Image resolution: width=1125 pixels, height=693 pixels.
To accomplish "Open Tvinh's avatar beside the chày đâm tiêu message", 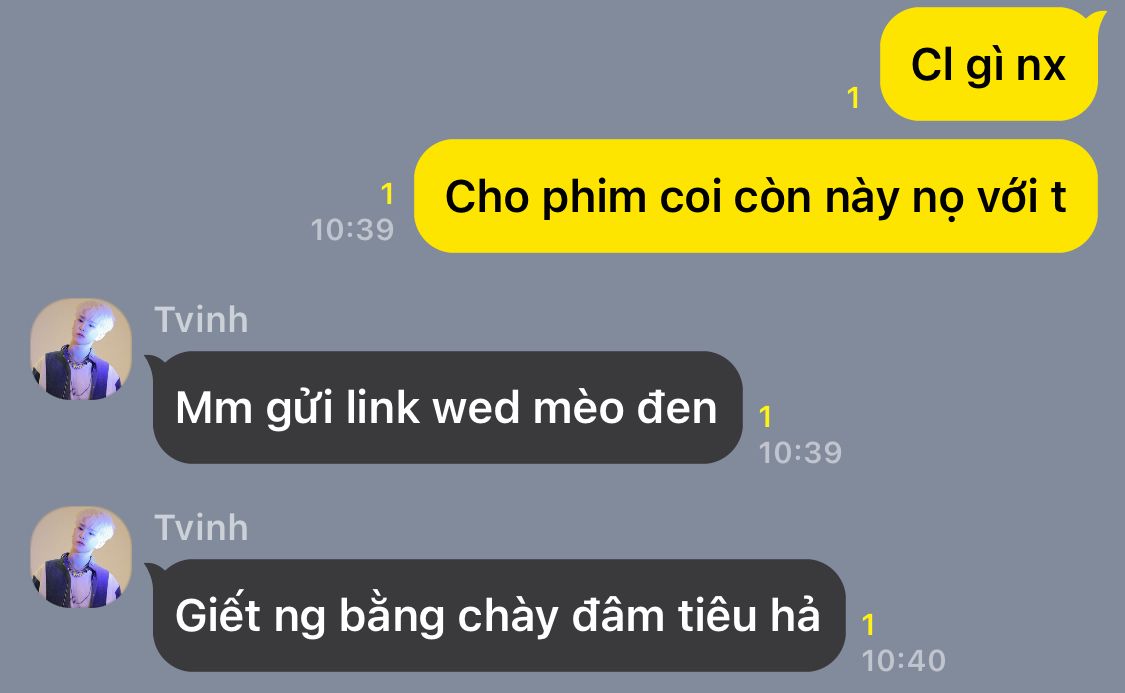I will (80, 557).
